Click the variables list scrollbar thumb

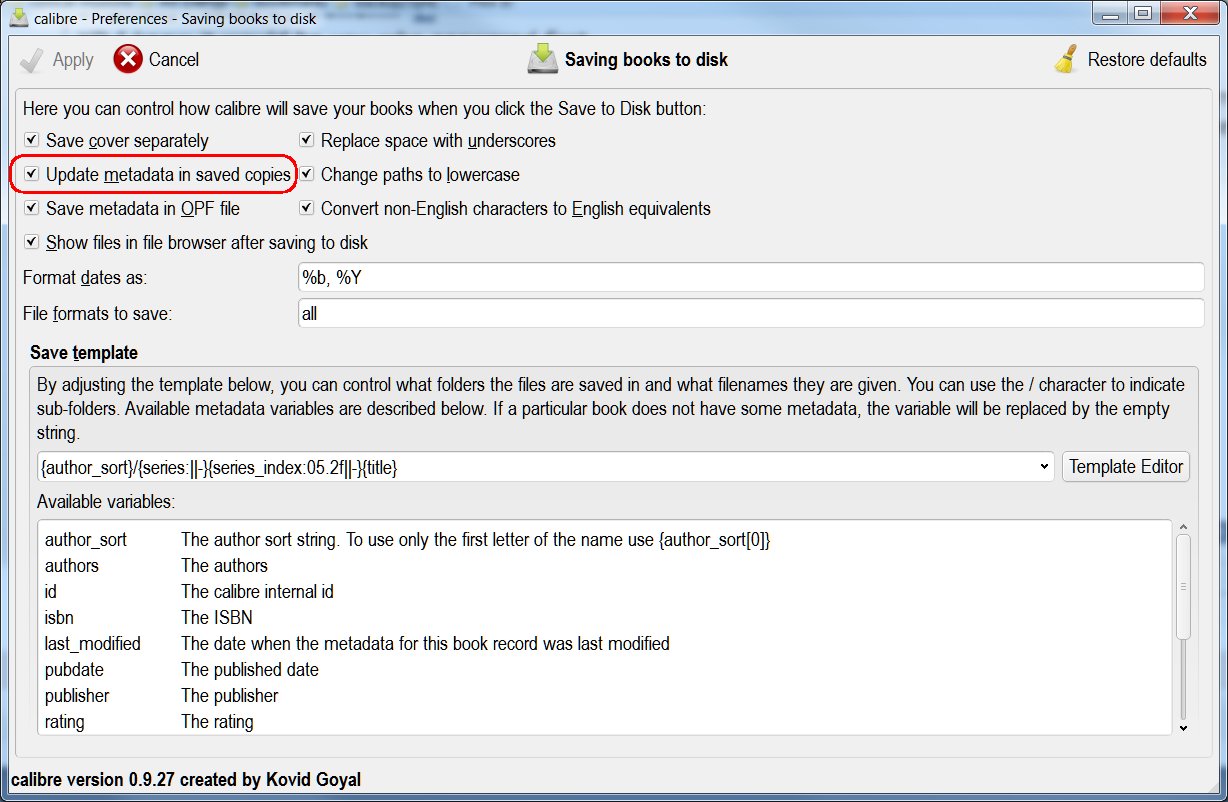tap(1183, 586)
